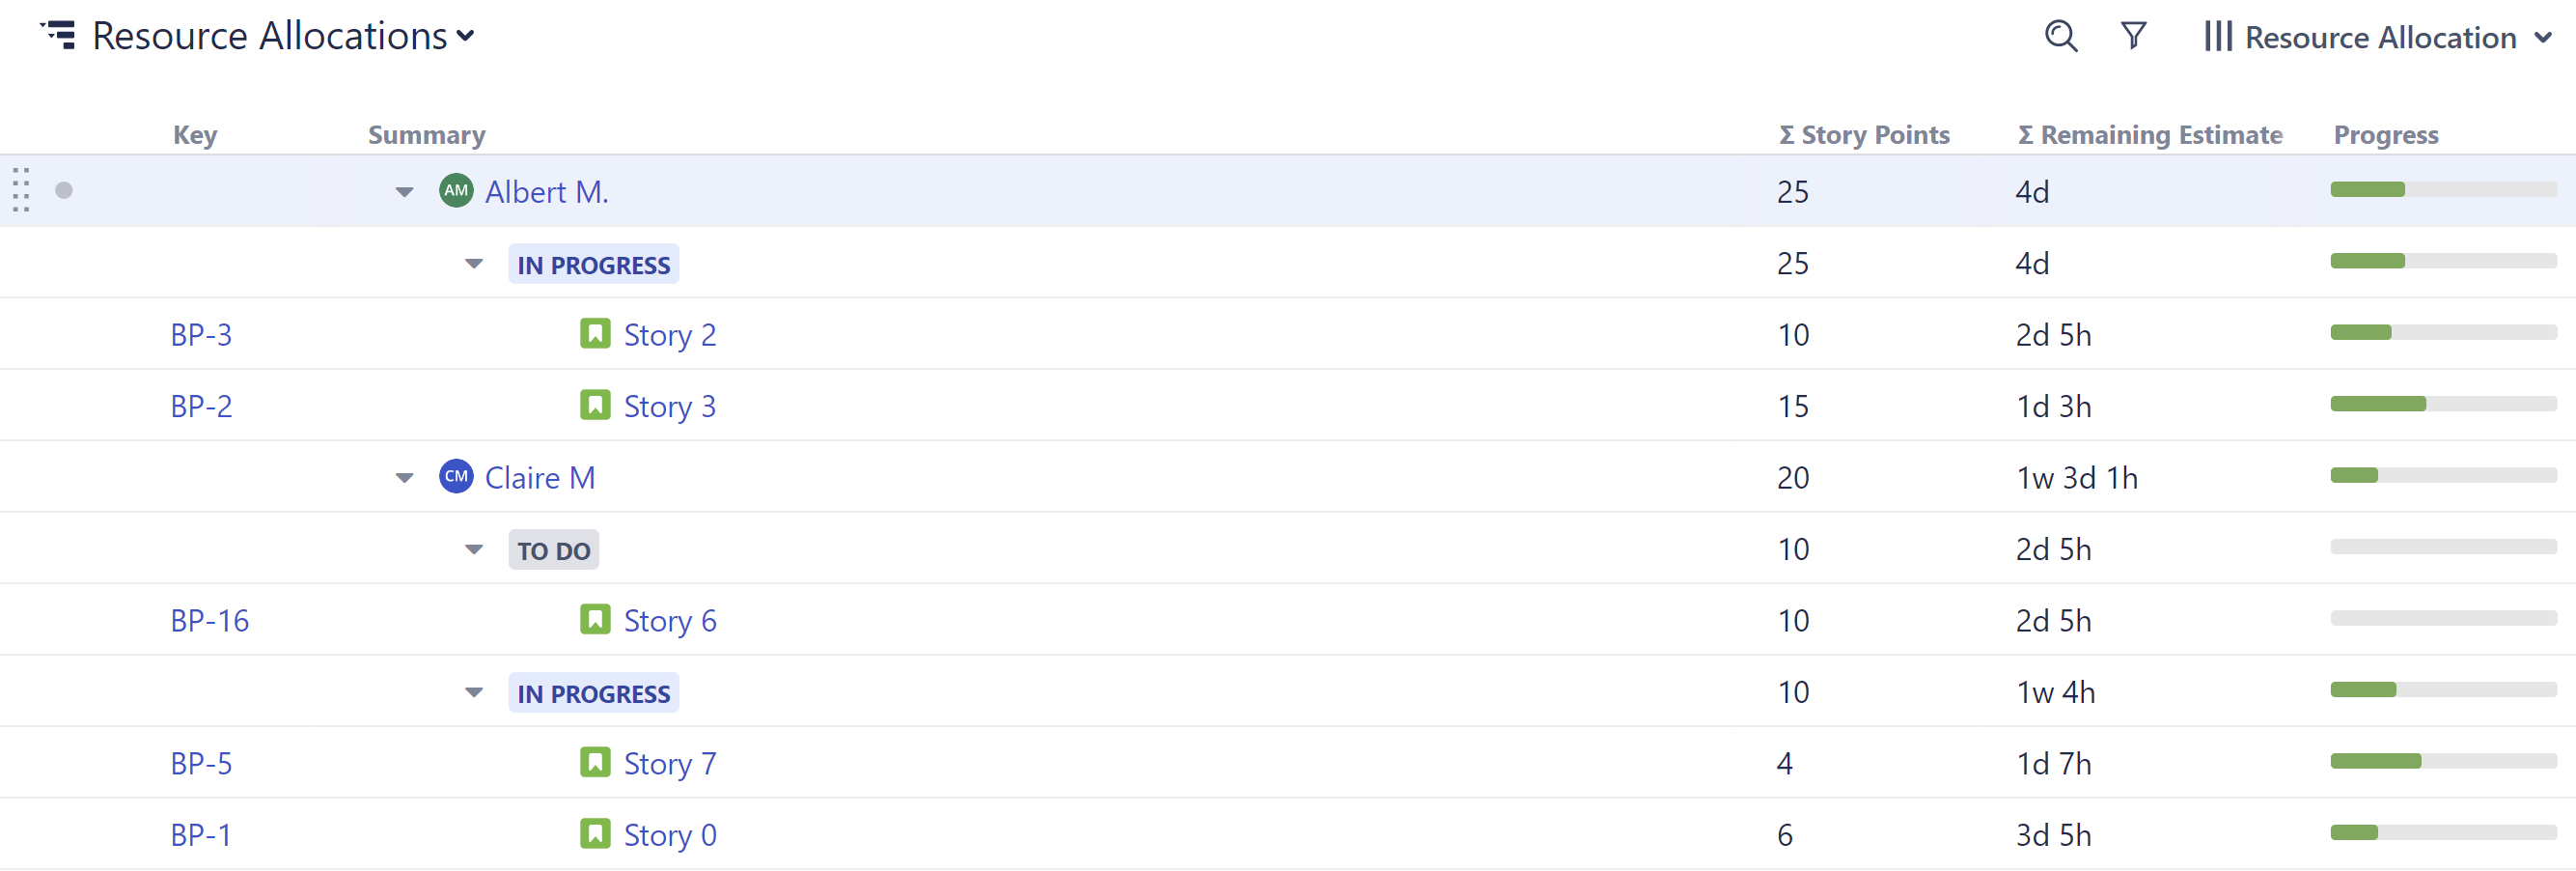Click the structure hierarchy icon top-left
The image size is (2576, 871).
pos(60,34)
